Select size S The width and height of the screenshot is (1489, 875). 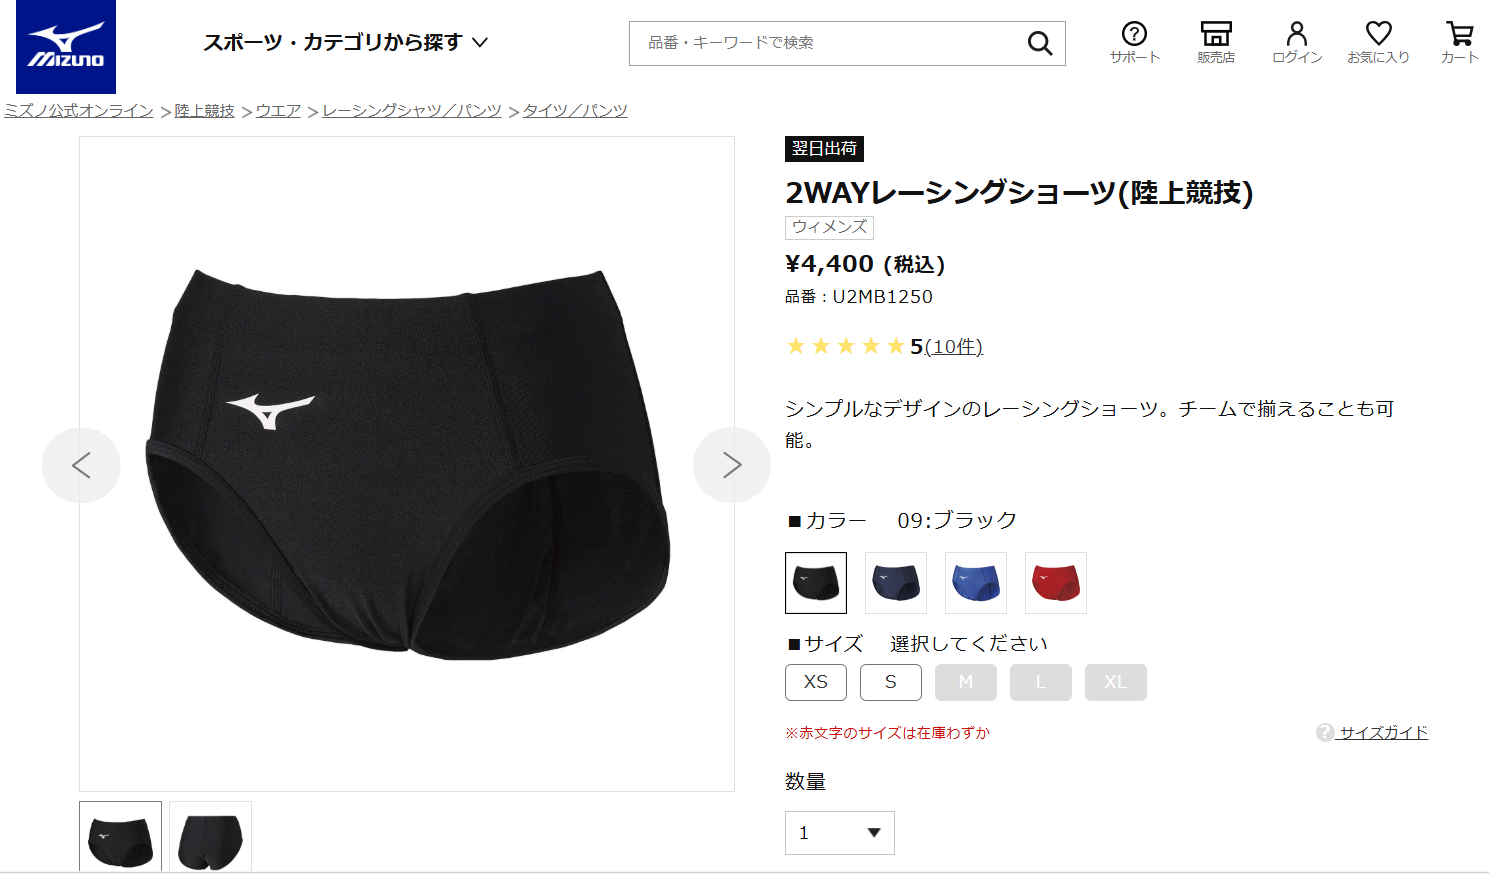pyautogui.click(x=891, y=682)
